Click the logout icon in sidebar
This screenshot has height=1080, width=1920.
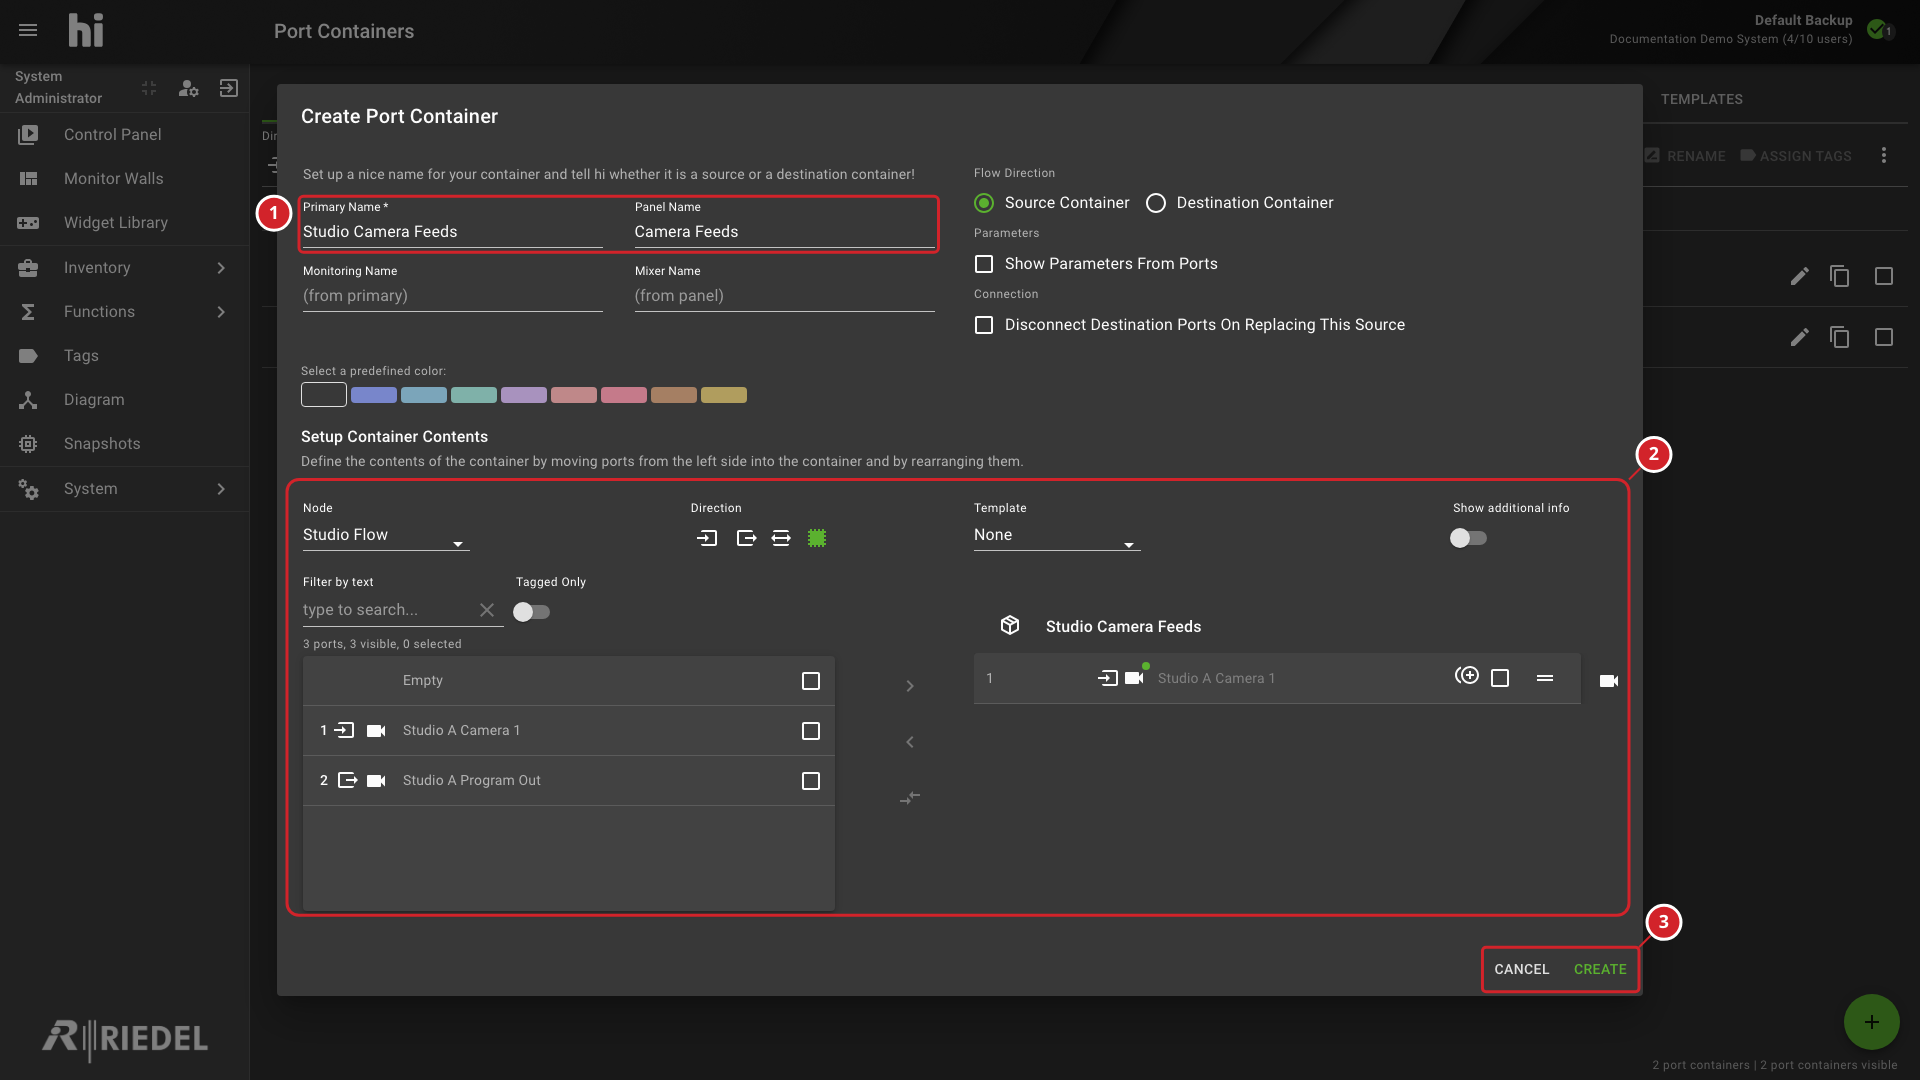pos(229,88)
